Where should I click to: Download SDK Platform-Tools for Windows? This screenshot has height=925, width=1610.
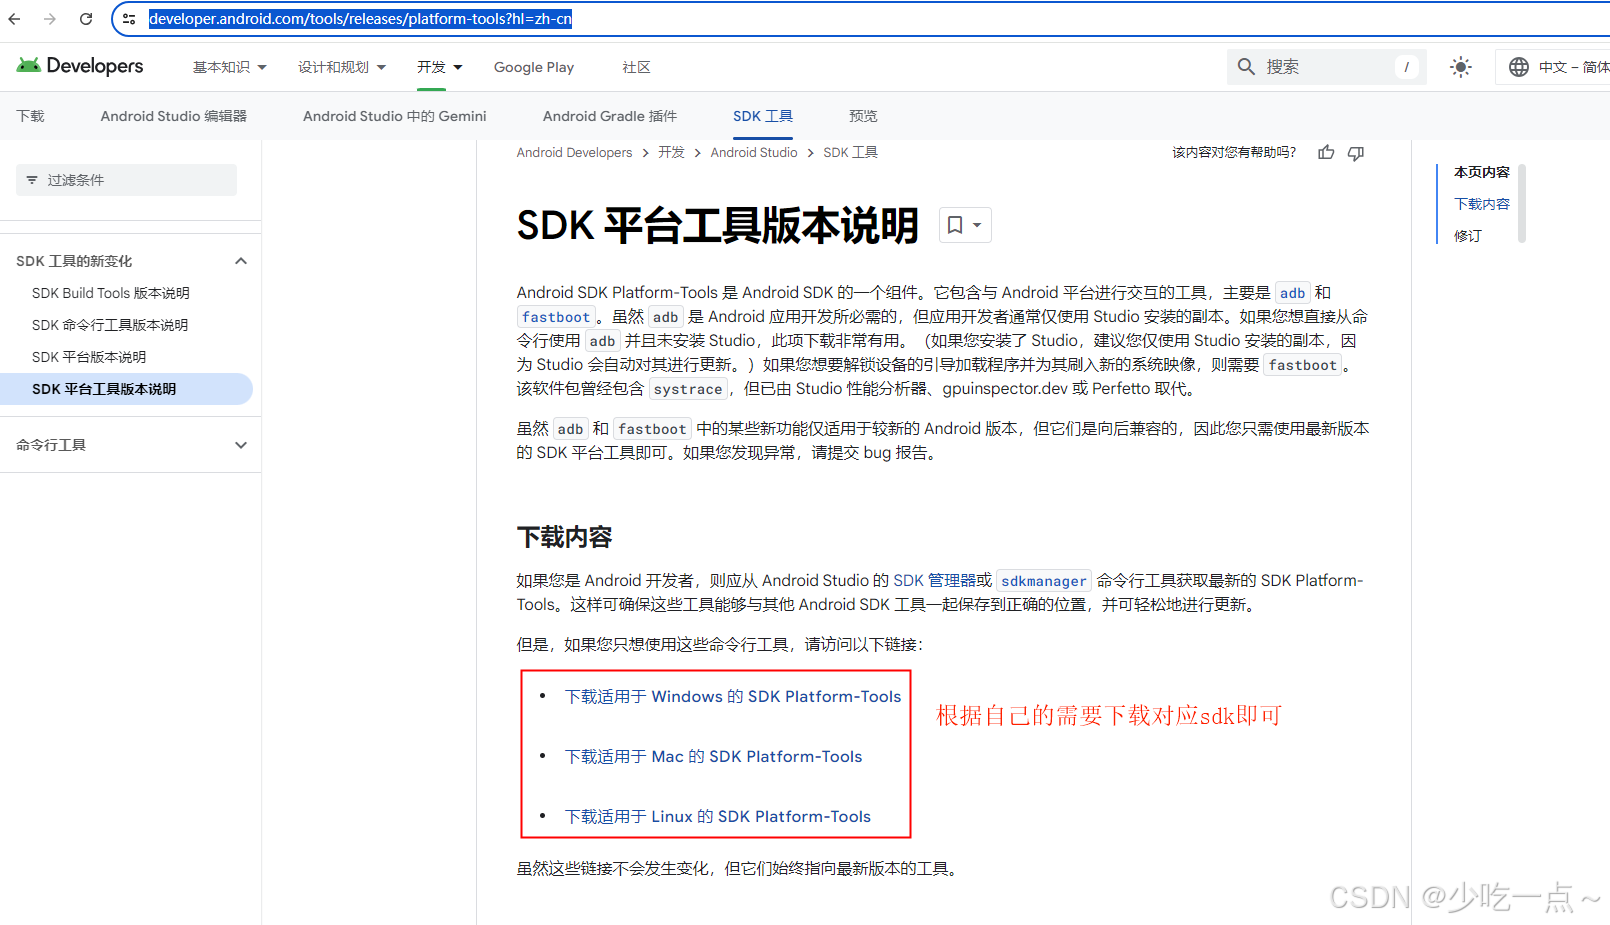click(733, 696)
